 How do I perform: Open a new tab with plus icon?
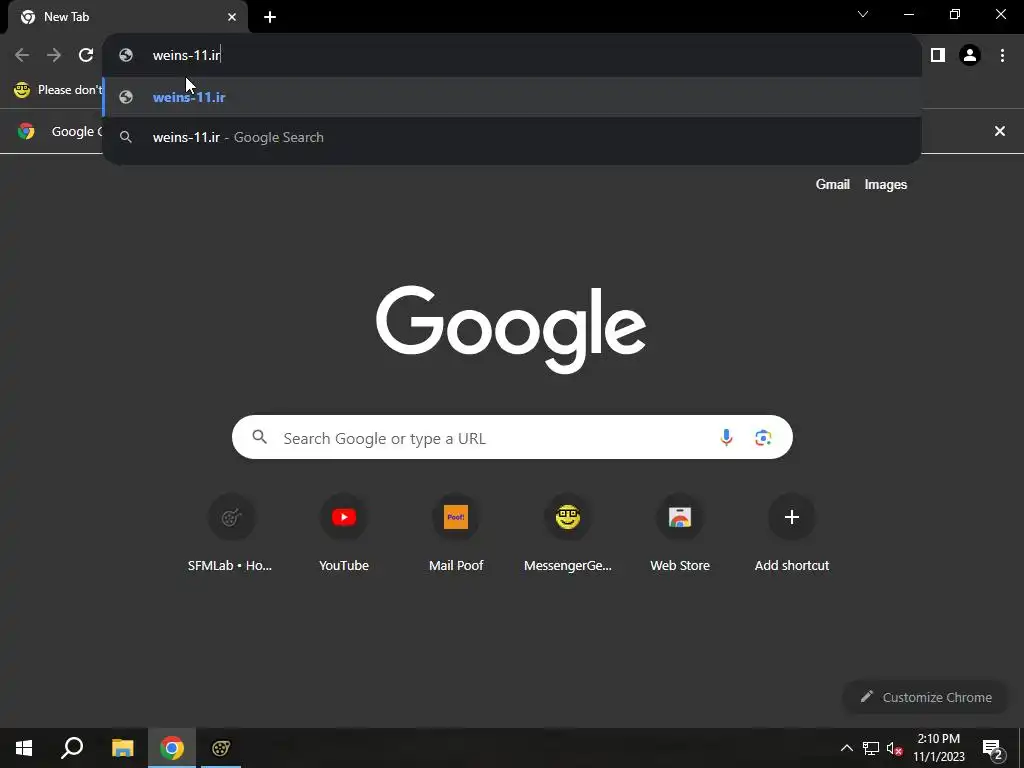[x=270, y=17]
